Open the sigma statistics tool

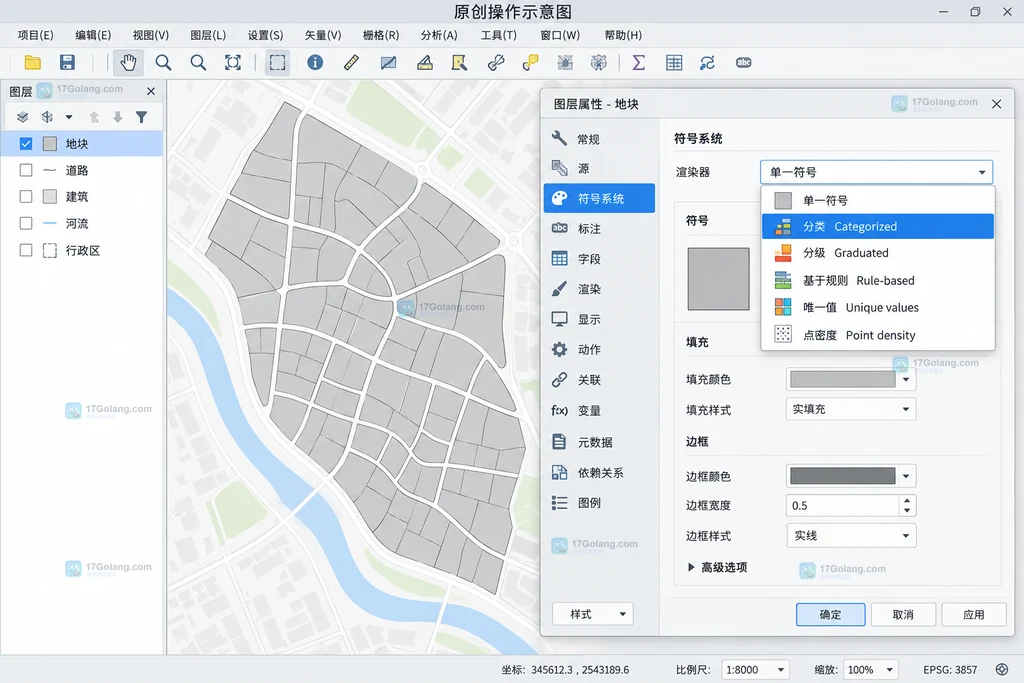coord(639,63)
